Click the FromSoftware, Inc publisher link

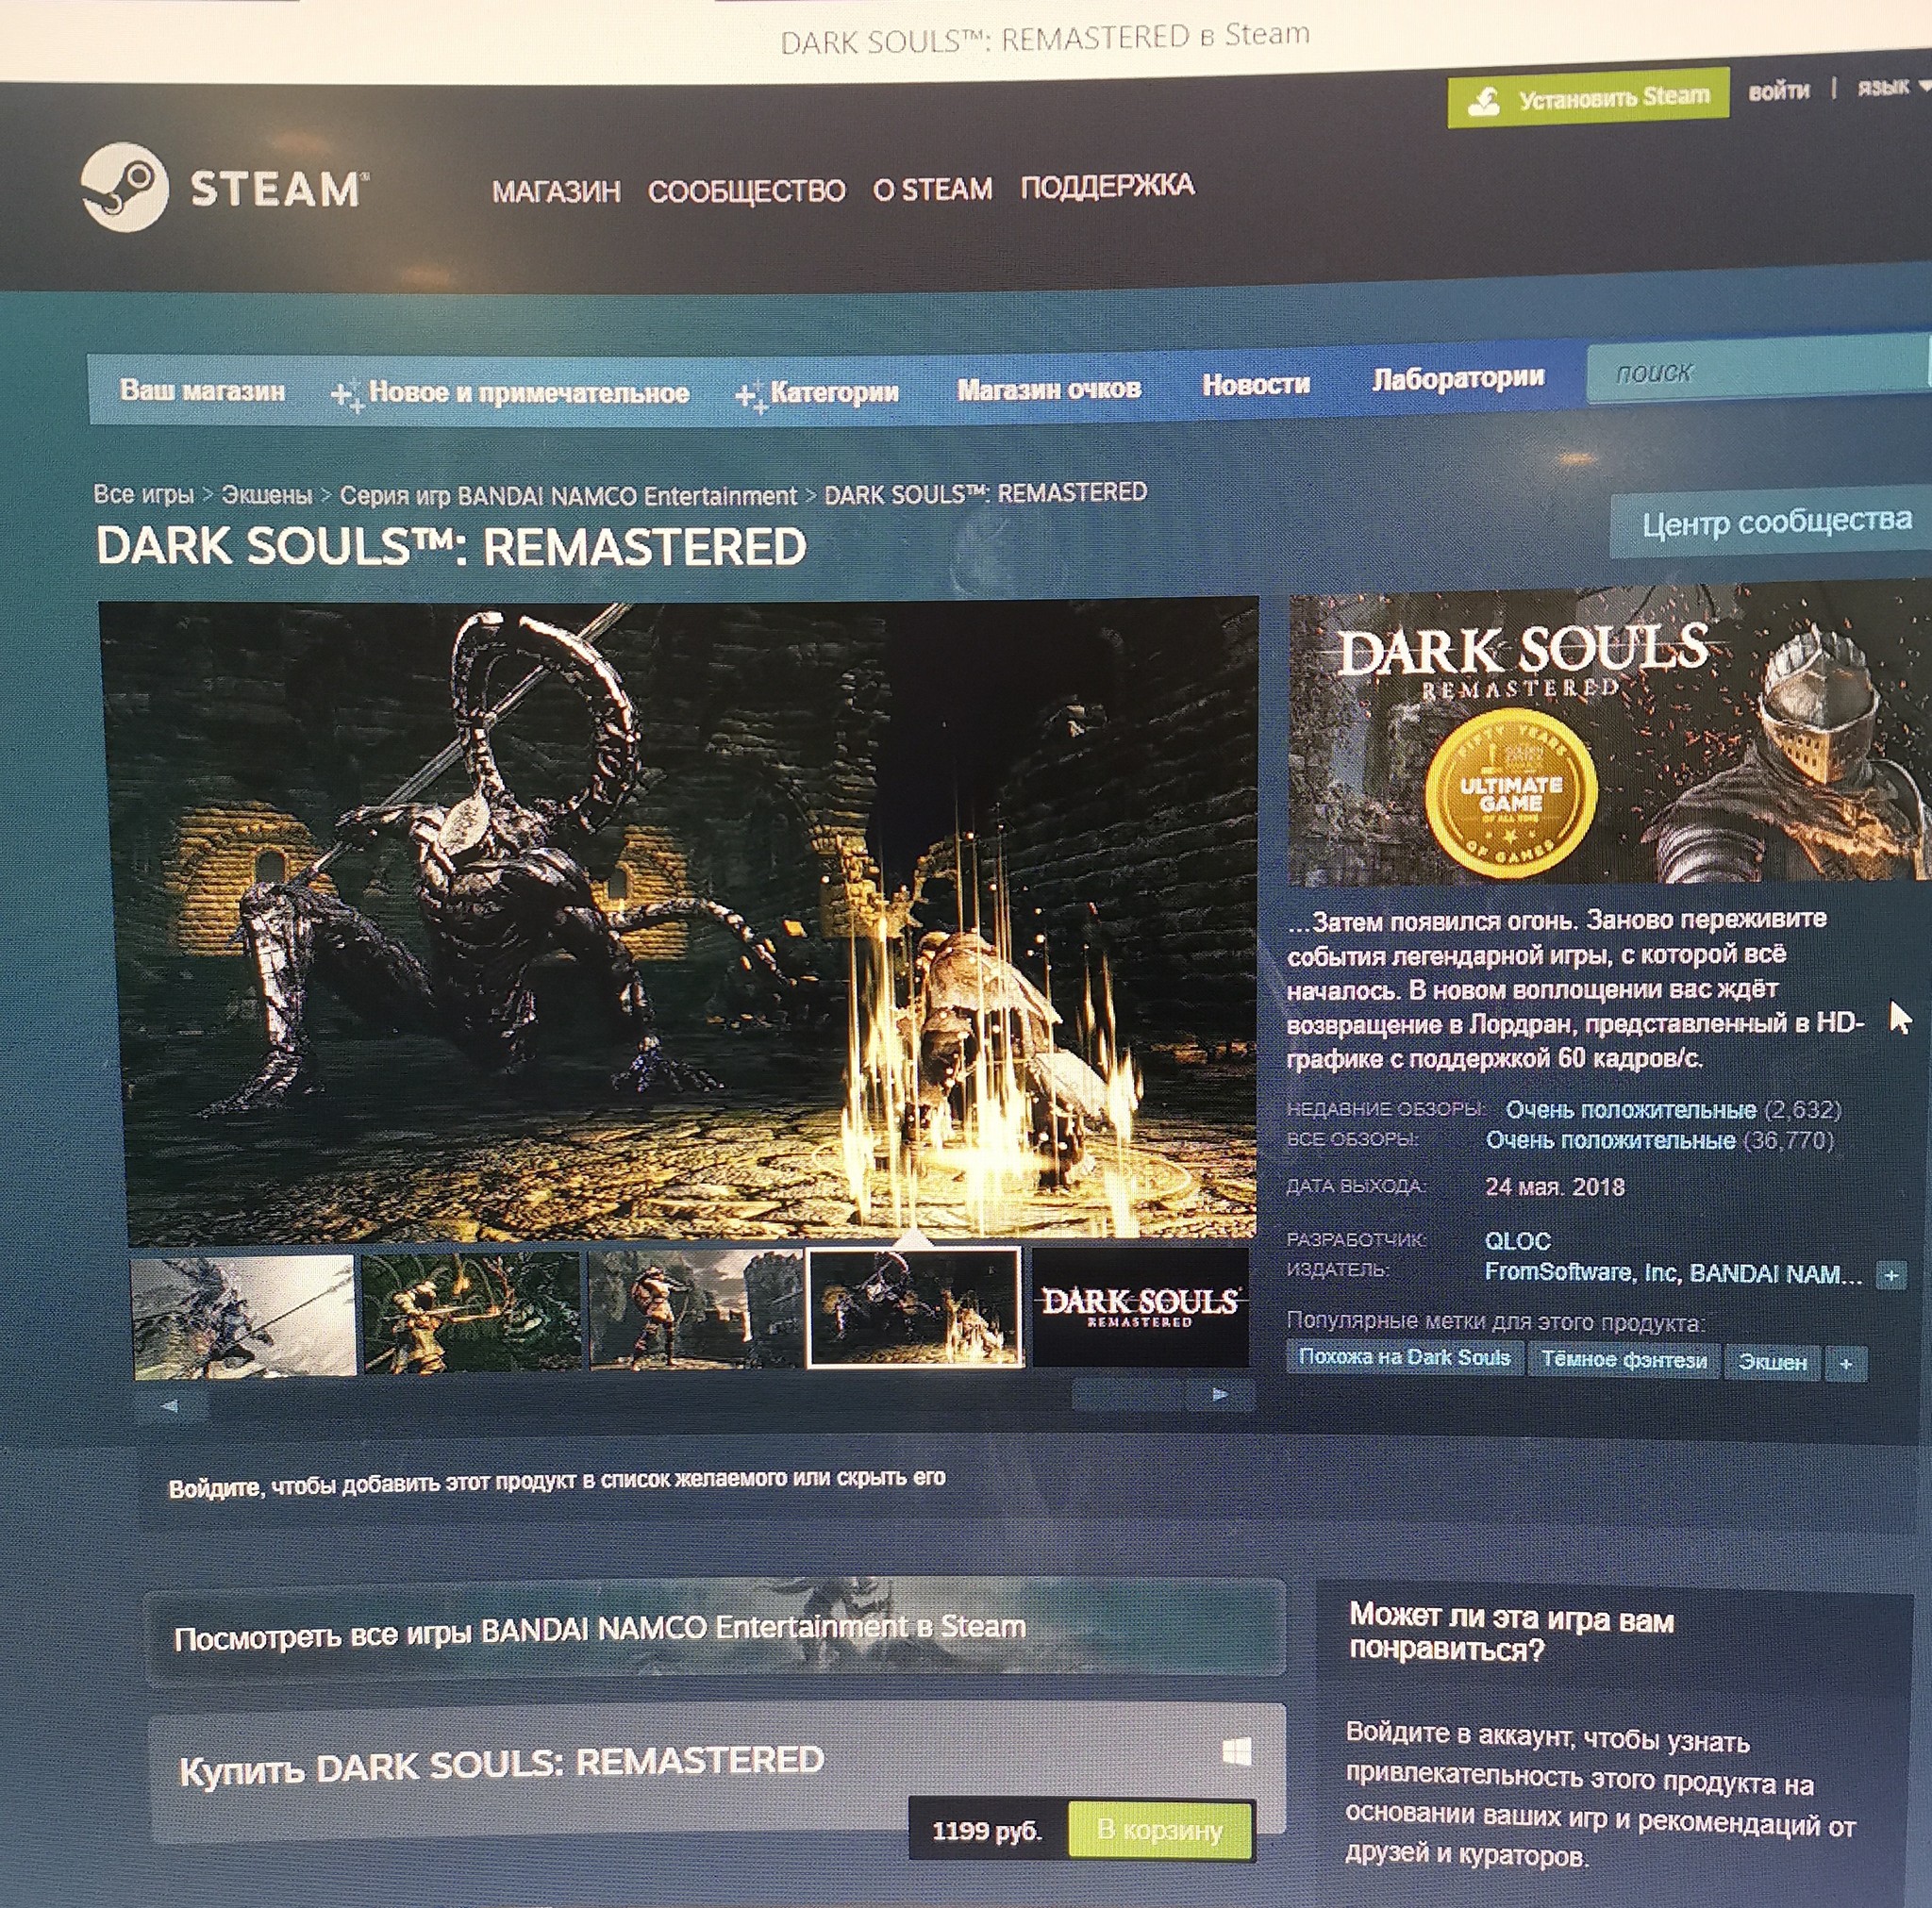pos(1579,1272)
